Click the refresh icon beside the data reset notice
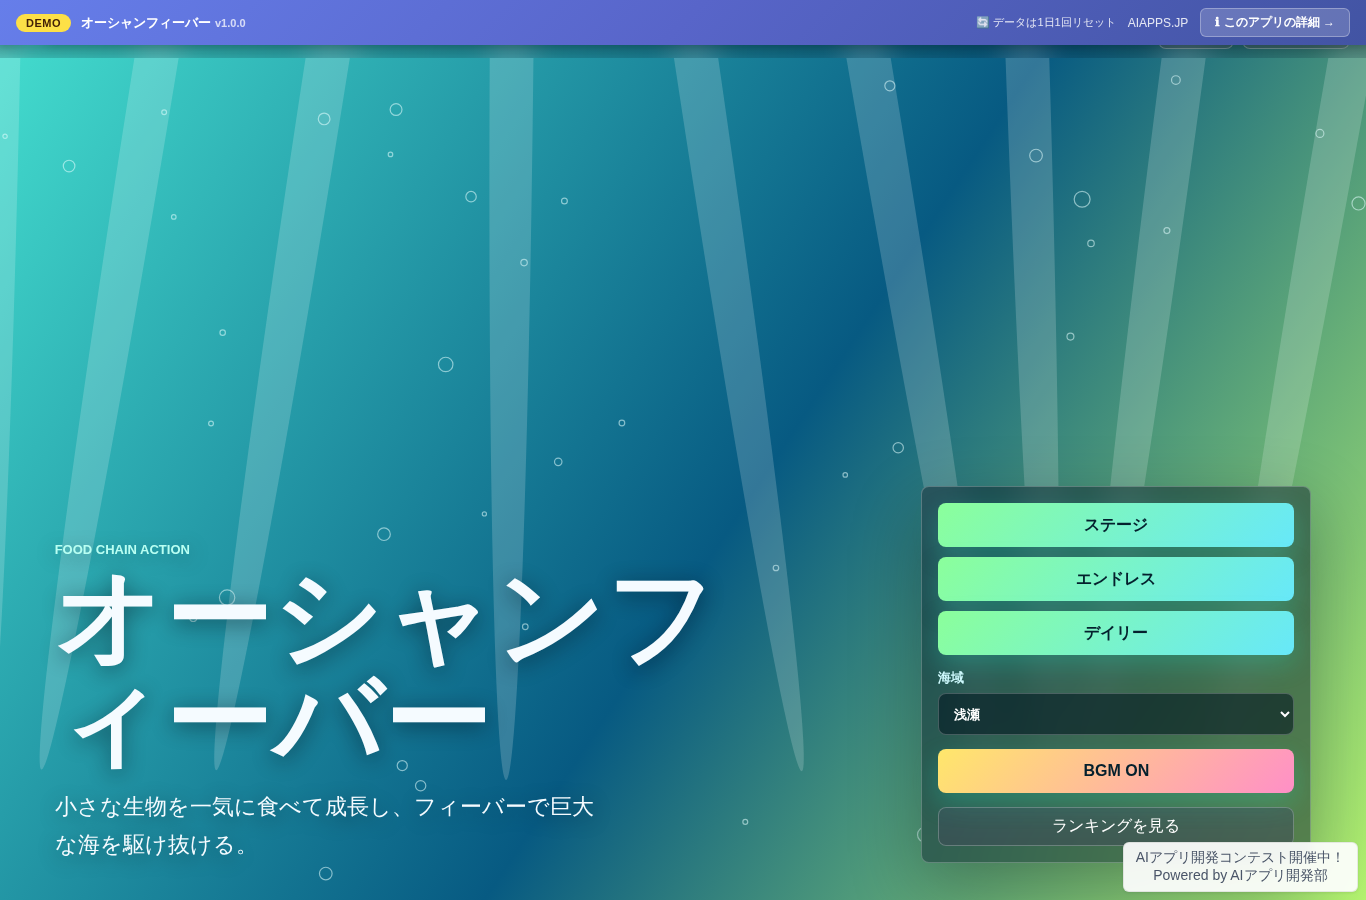 pos(982,22)
